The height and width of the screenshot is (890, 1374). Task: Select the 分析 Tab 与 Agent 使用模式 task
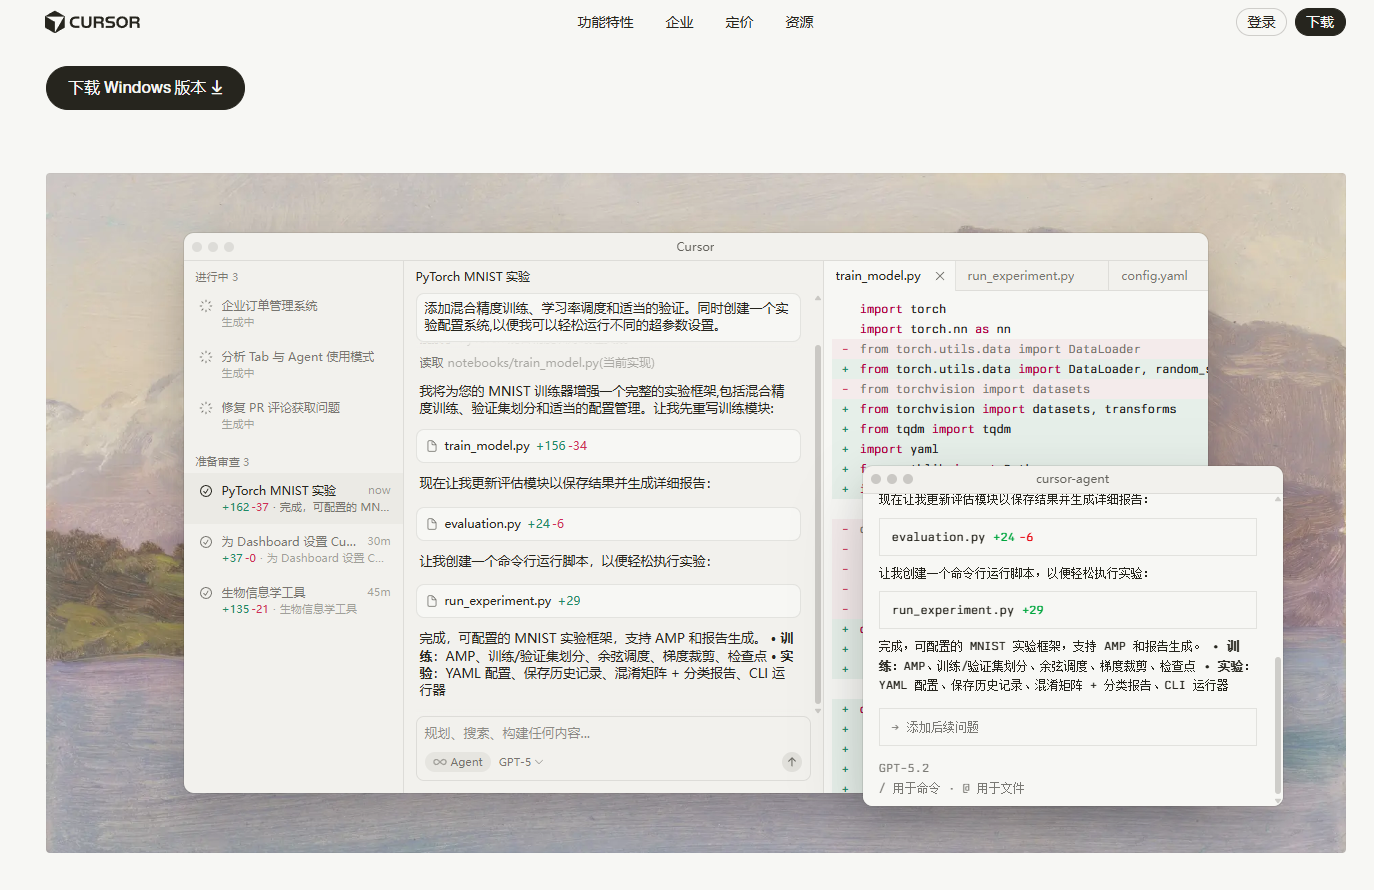294,364
